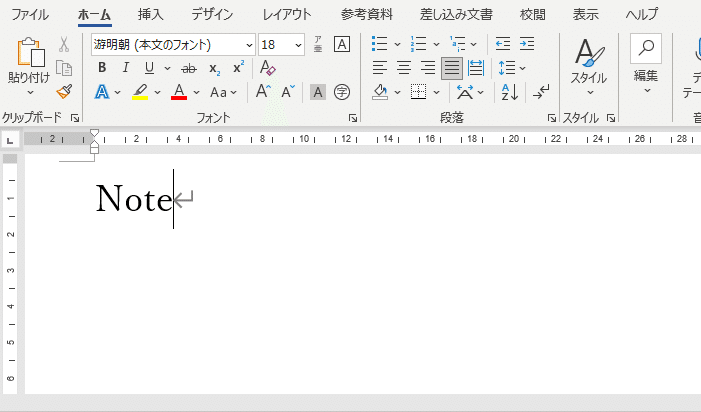
Task: Toggle underline formatting
Action: [149, 68]
